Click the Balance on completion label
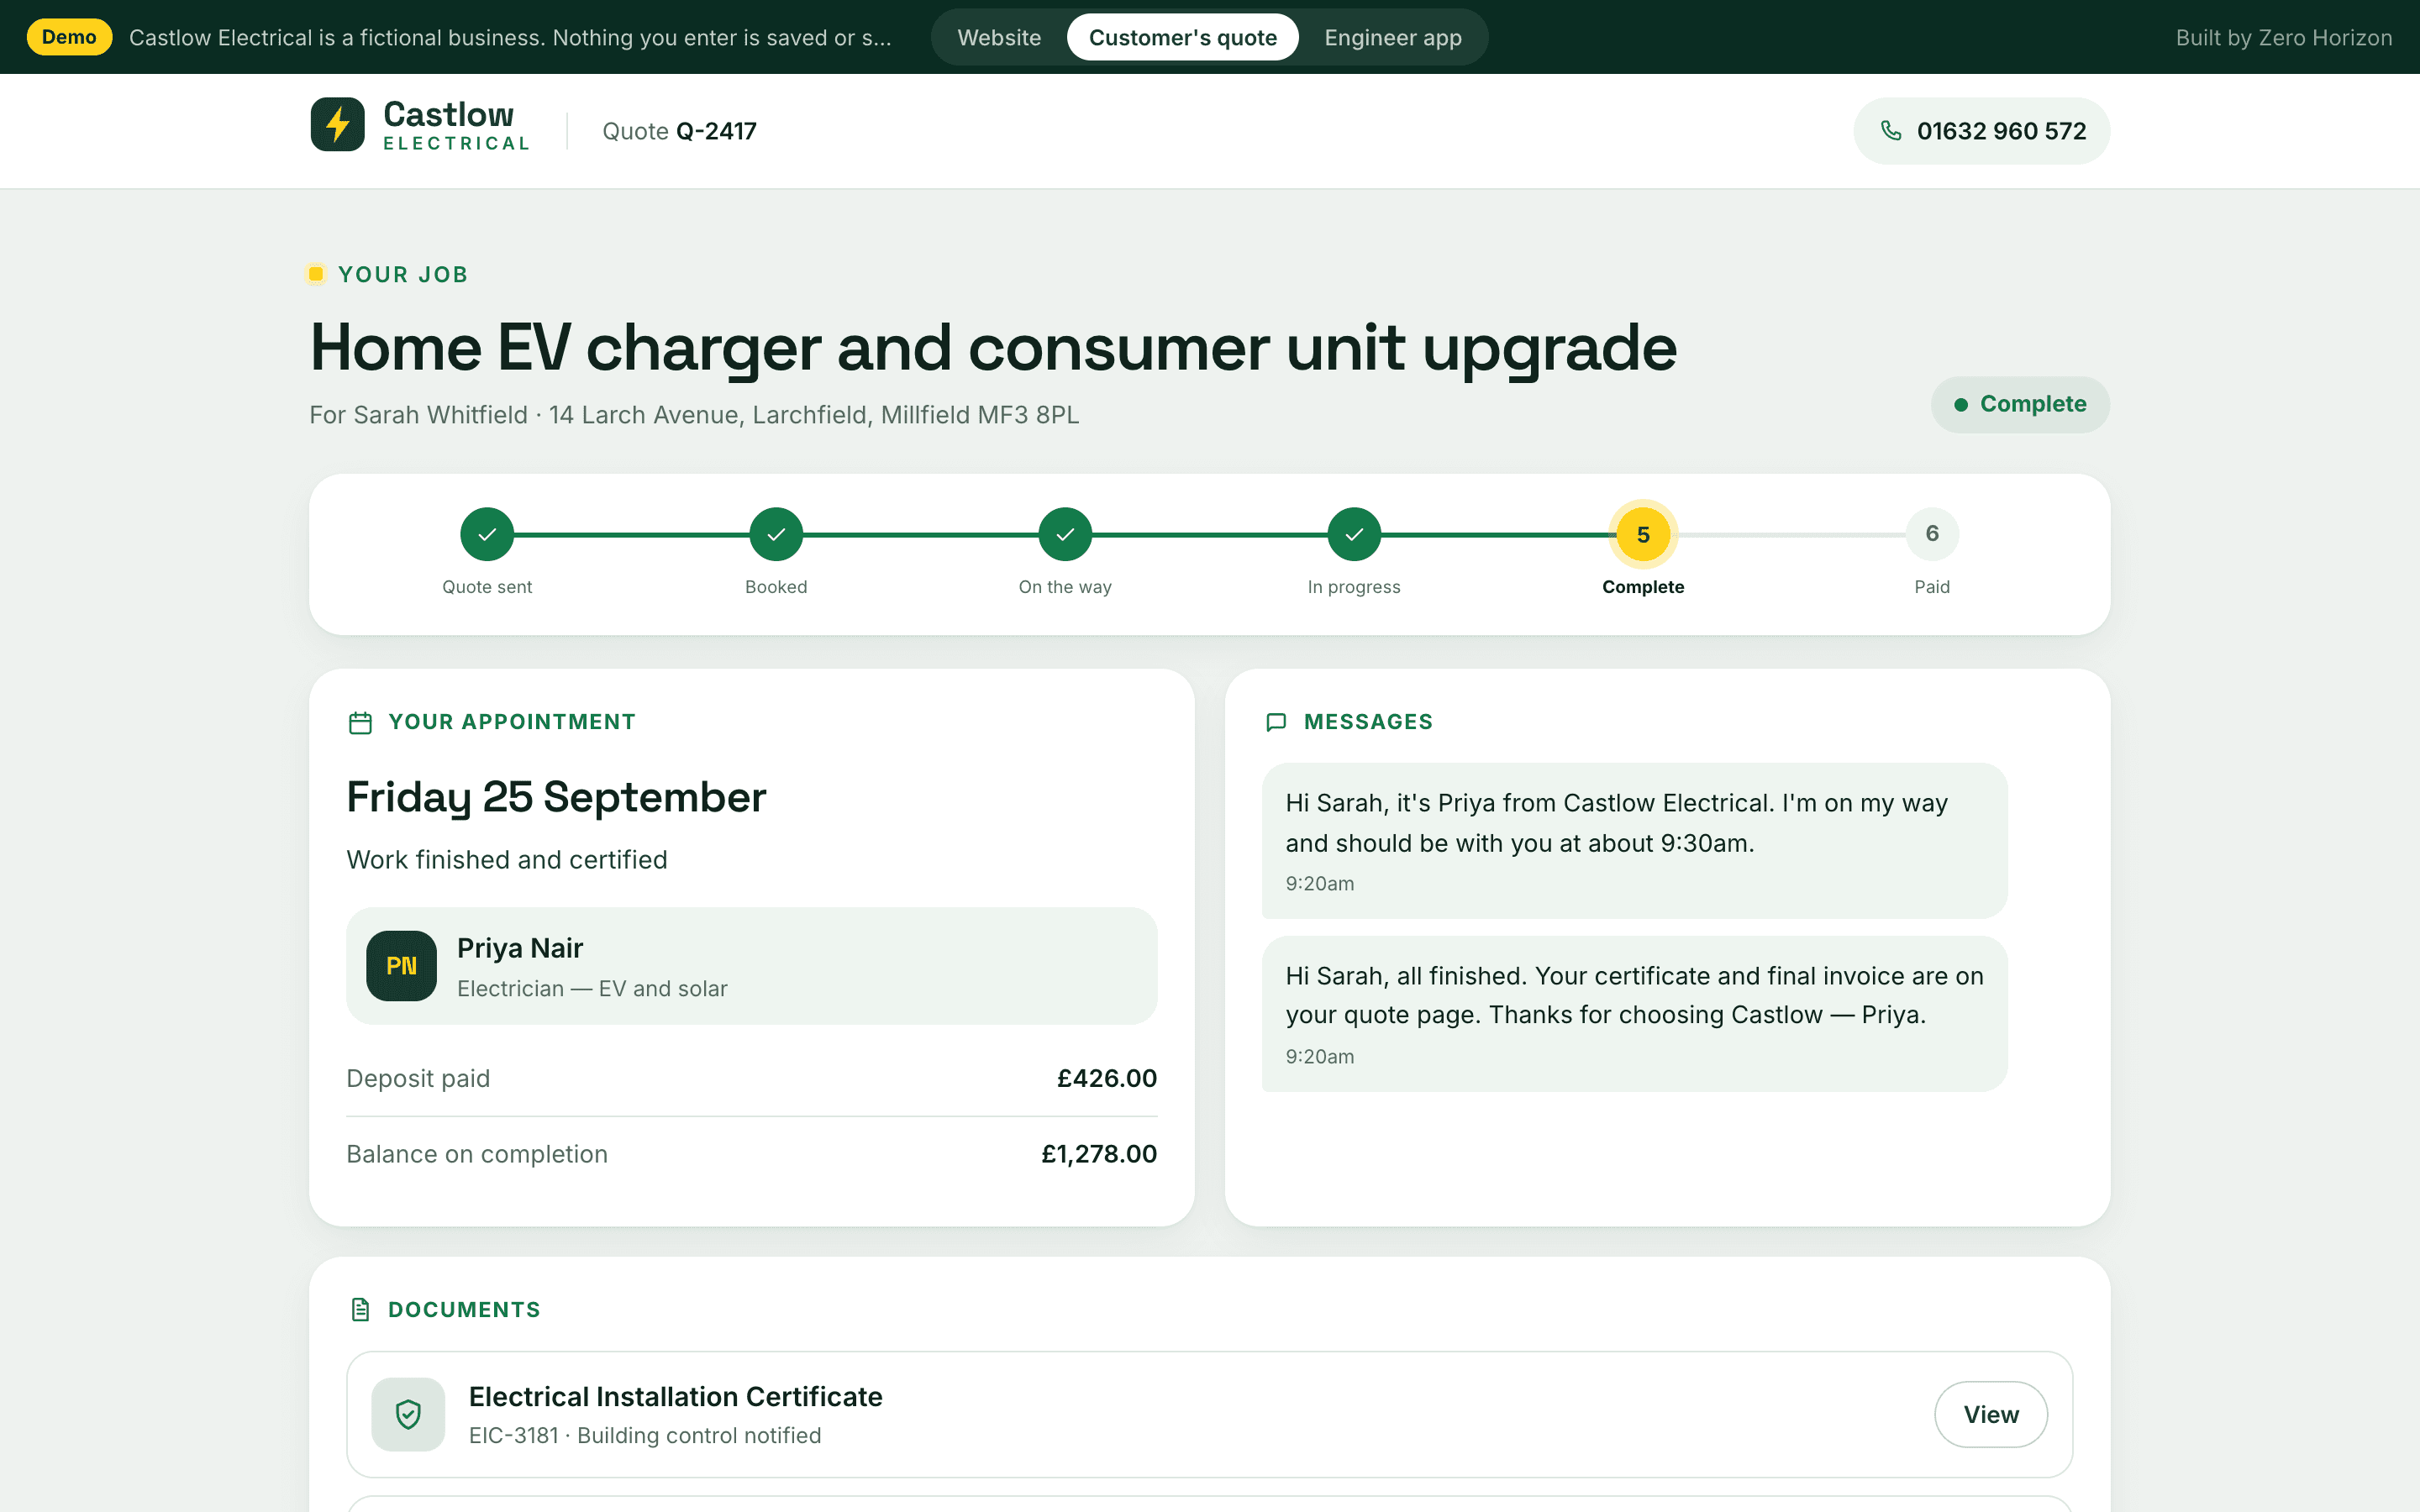Screen dimensions: 2420x1512 [x=477, y=1154]
